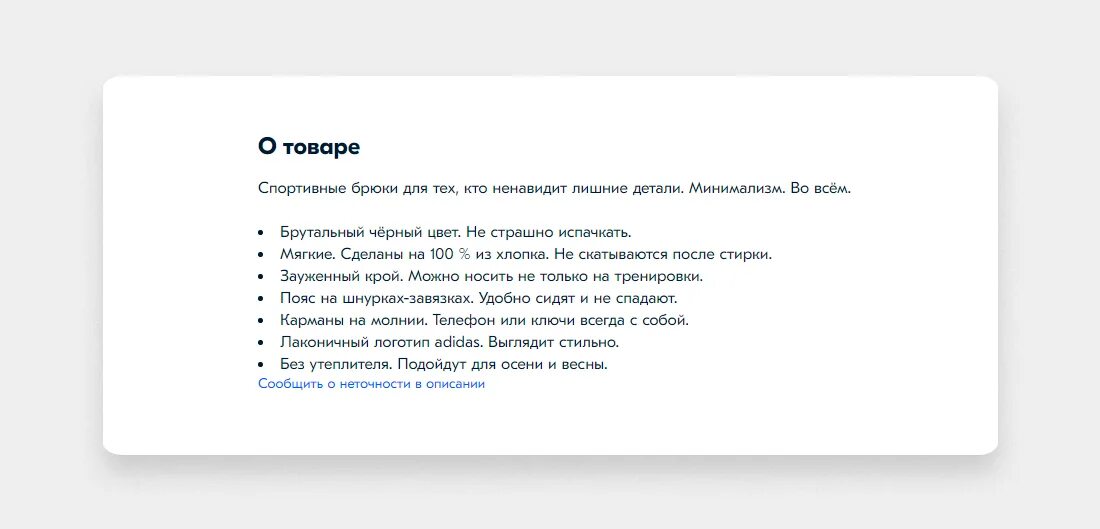This screenshot has height=529, width=1100.
Task: Click the 'О товаре' heading
Action: click(x=309, y=147)
